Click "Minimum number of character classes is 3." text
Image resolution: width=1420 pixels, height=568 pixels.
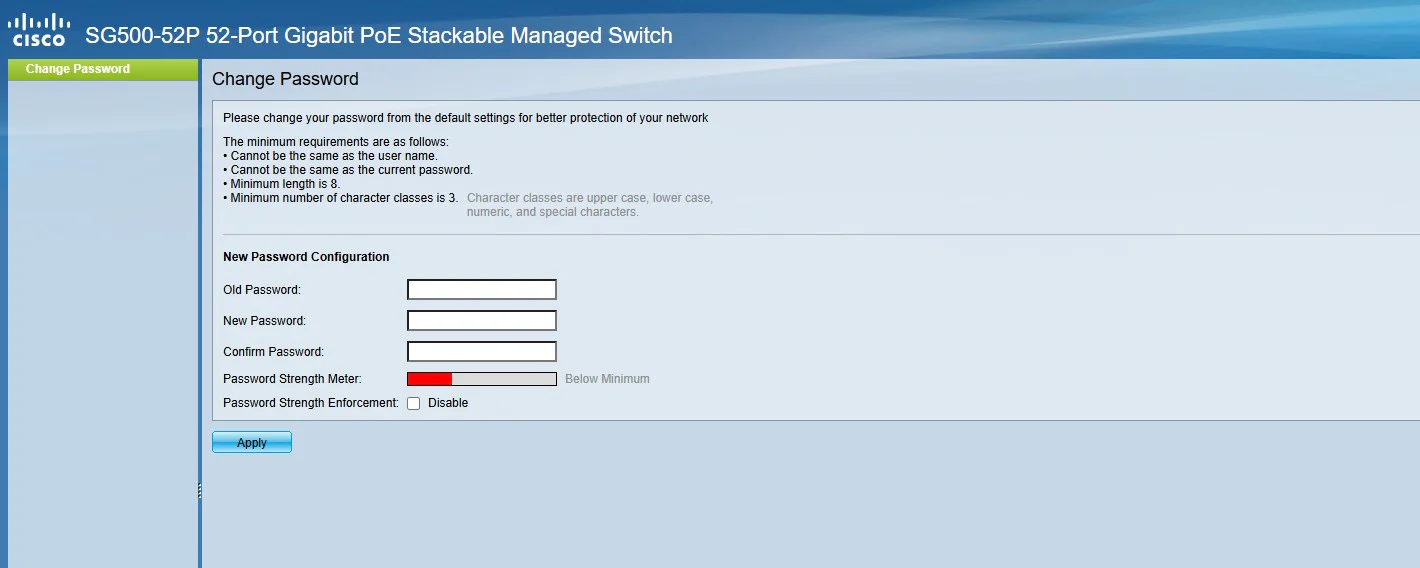340,198
